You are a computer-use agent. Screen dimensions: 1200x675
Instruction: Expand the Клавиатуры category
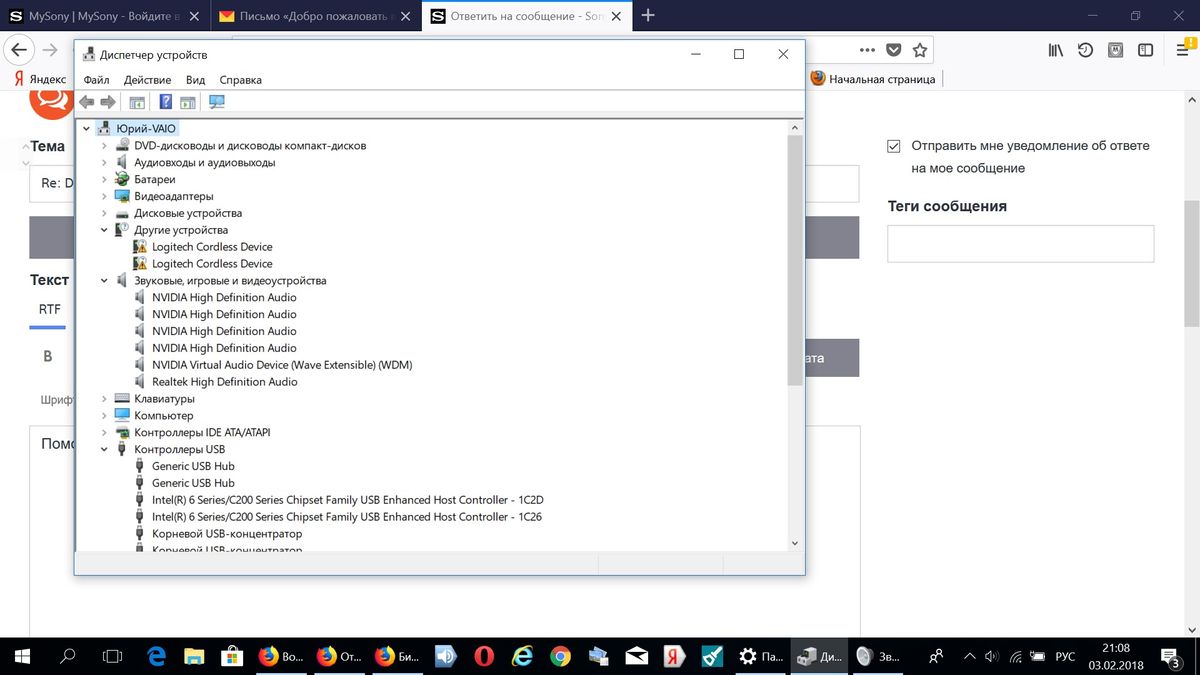[105, 399]
